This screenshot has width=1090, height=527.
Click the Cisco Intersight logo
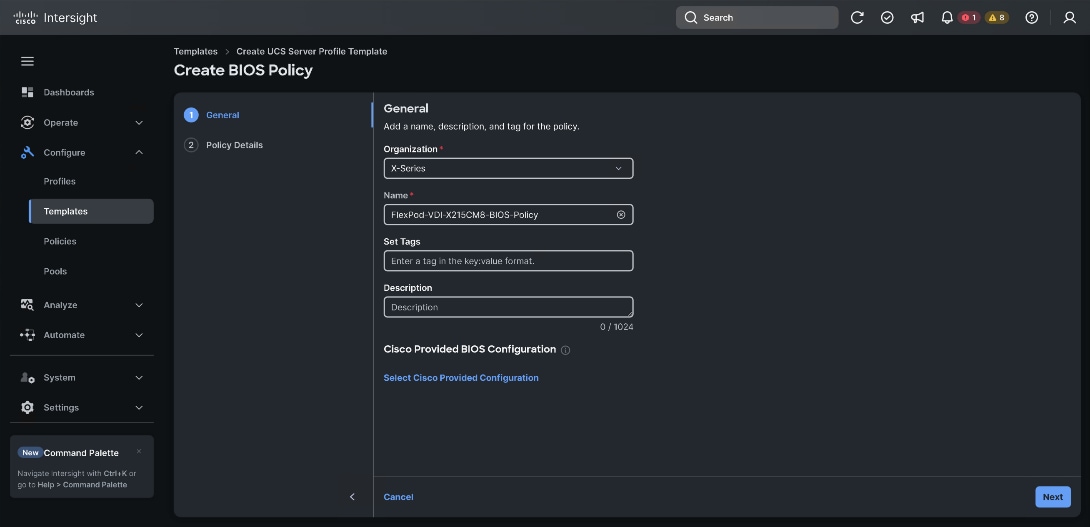point(55,17)
